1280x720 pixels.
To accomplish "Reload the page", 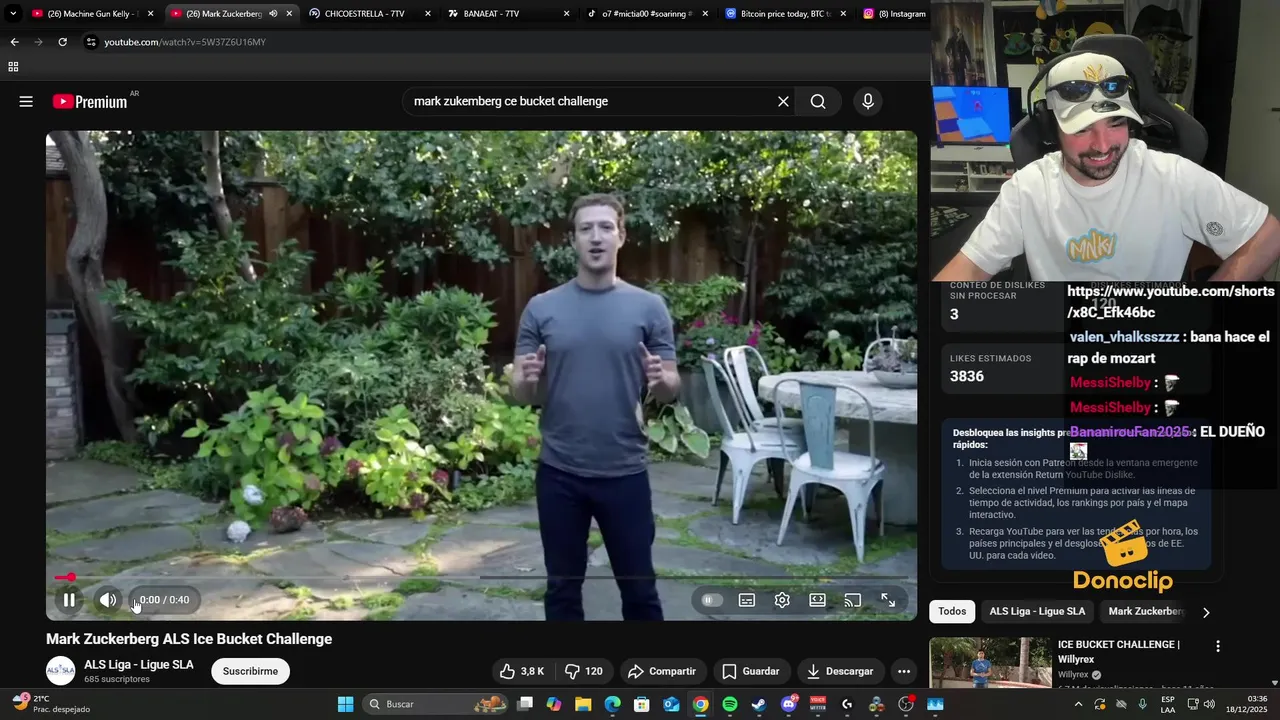I will [x=62, y=42].
